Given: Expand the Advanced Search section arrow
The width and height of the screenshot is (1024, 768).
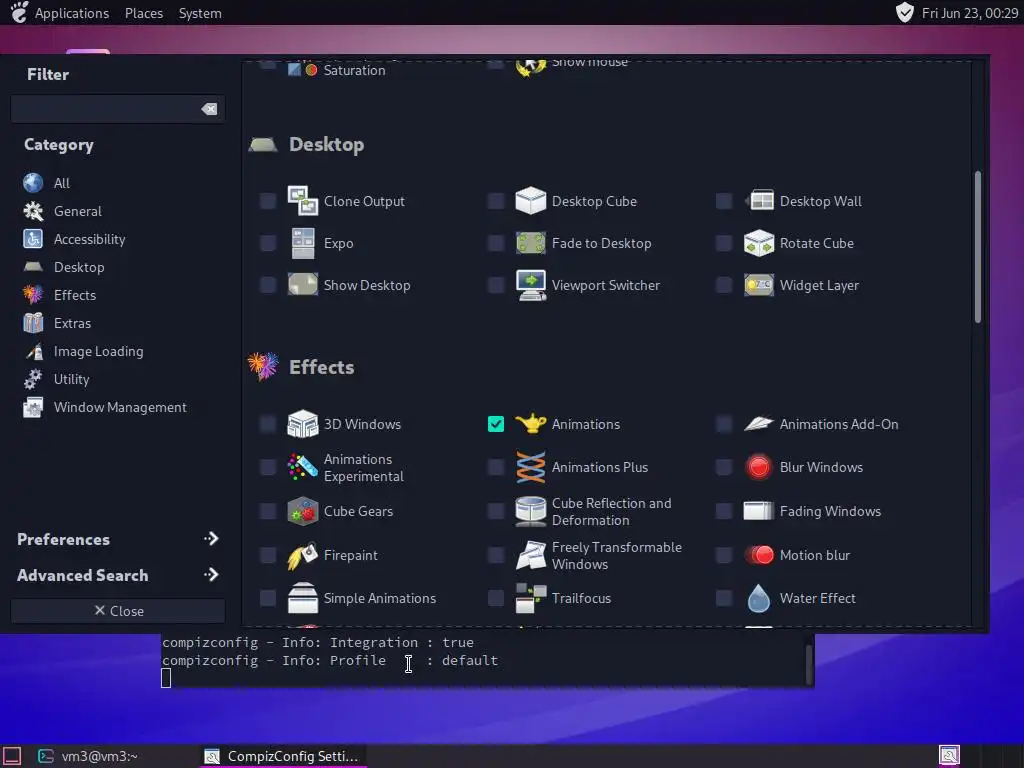Looking at the screenshot, I should tap(210, 575).
